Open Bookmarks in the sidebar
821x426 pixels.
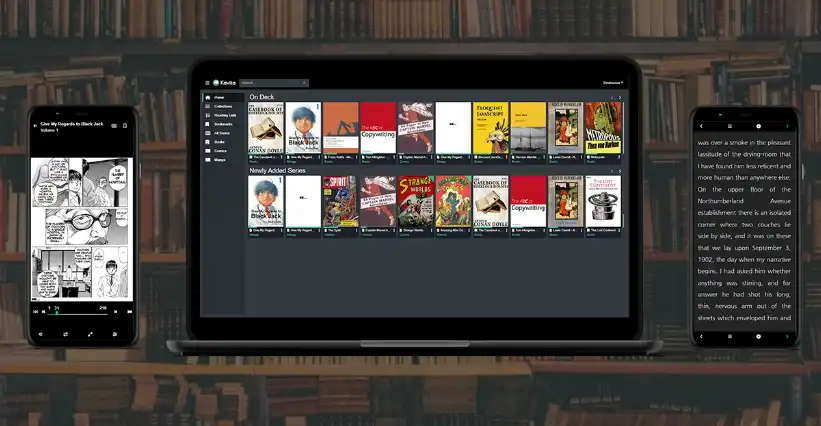224,124
